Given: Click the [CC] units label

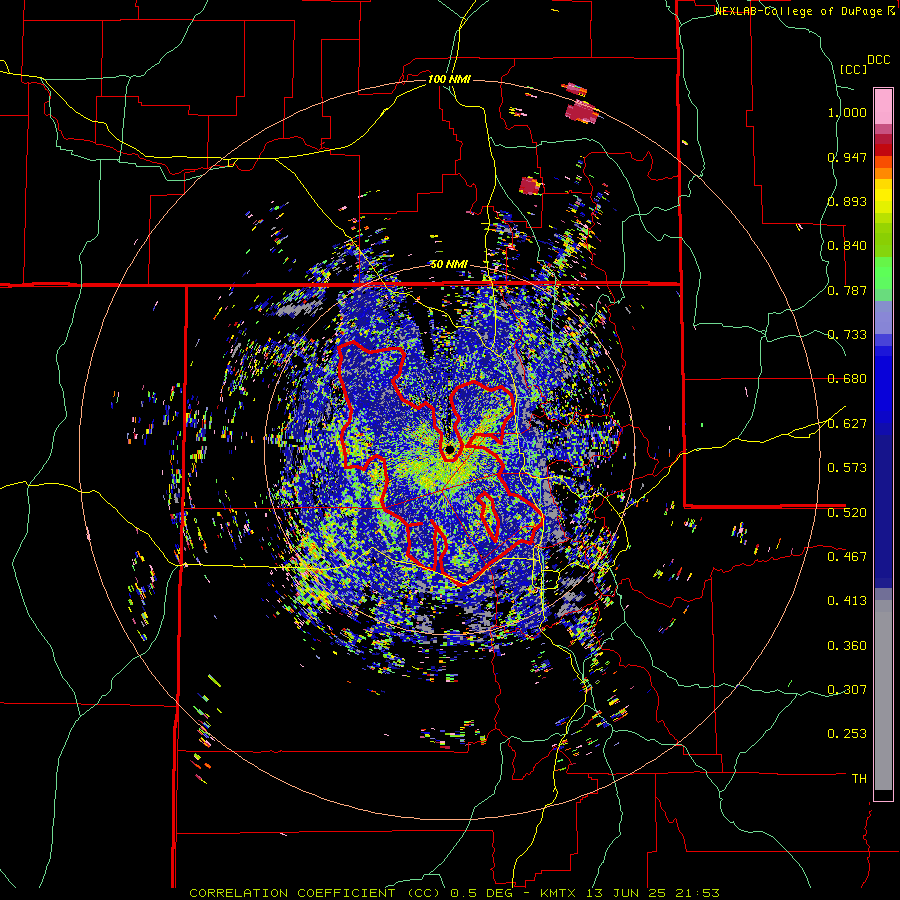Looking at the screenshot, I should (854, 69).
